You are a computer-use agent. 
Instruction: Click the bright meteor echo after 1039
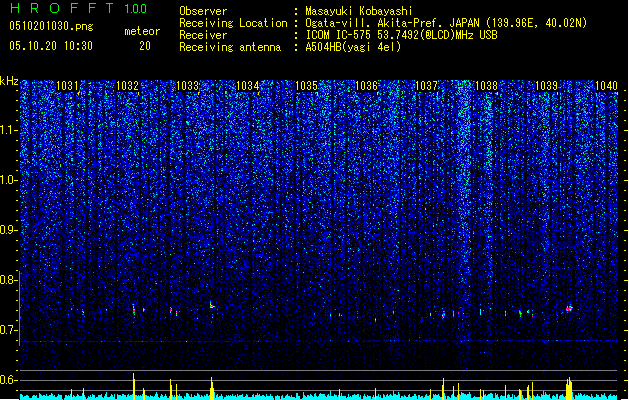(569, 308)
